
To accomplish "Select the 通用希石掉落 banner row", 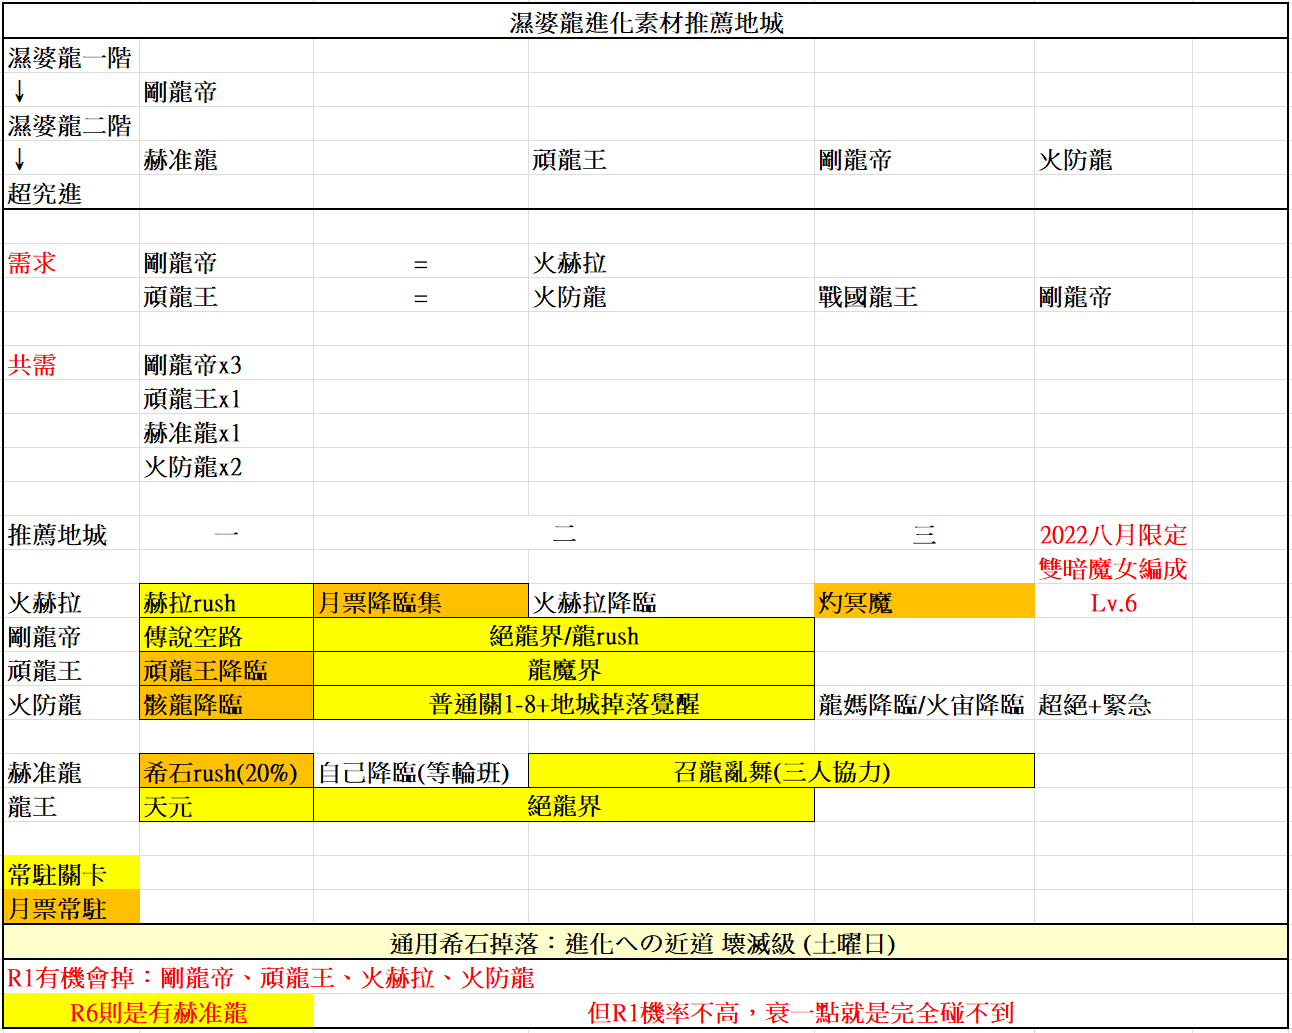I will 646,942.
